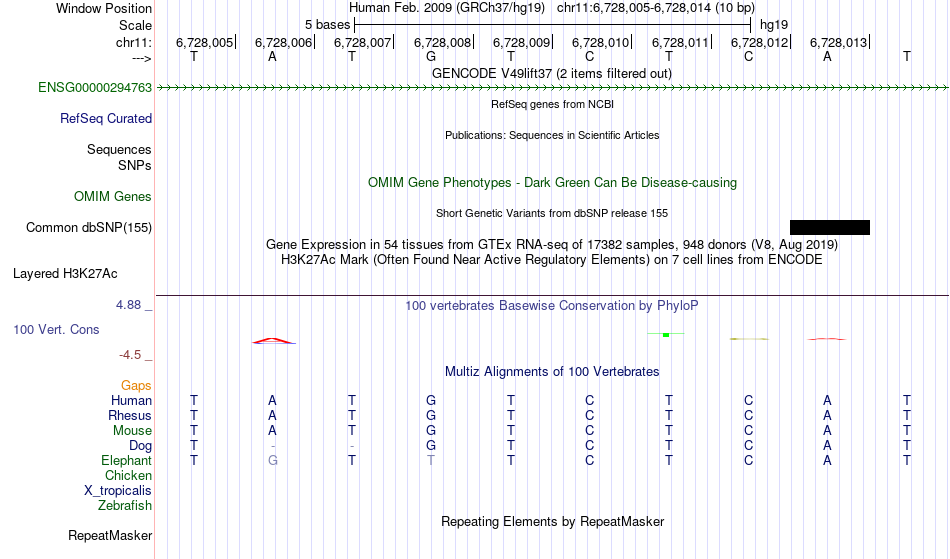Image resolution: width=950 pixels, height=559 pixels.
Task: Click the 100 vertebrates Basewise Conservation title
Action: coord(552,306)
